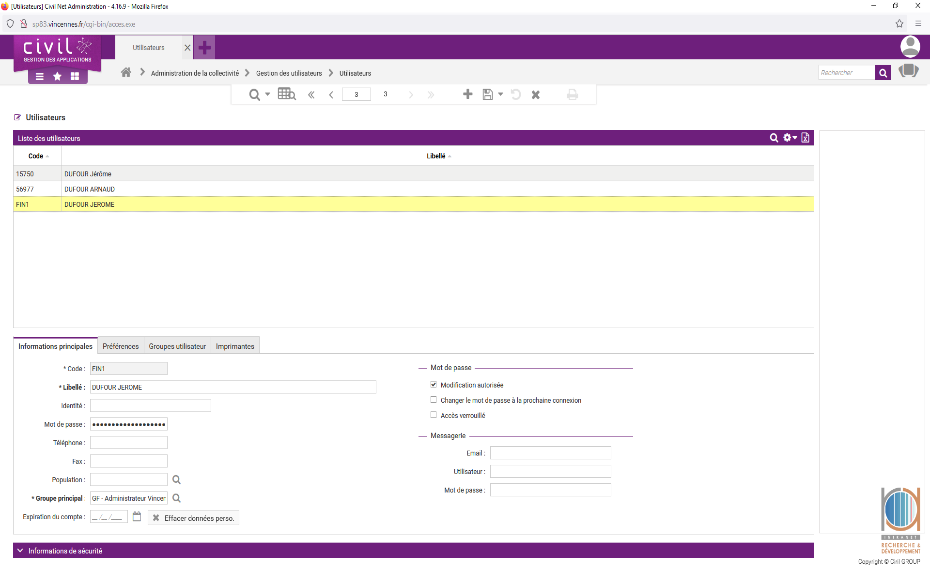930x566 pixels.
Task: Expand Informations de sécurité section
Action: tap(413, 551)
